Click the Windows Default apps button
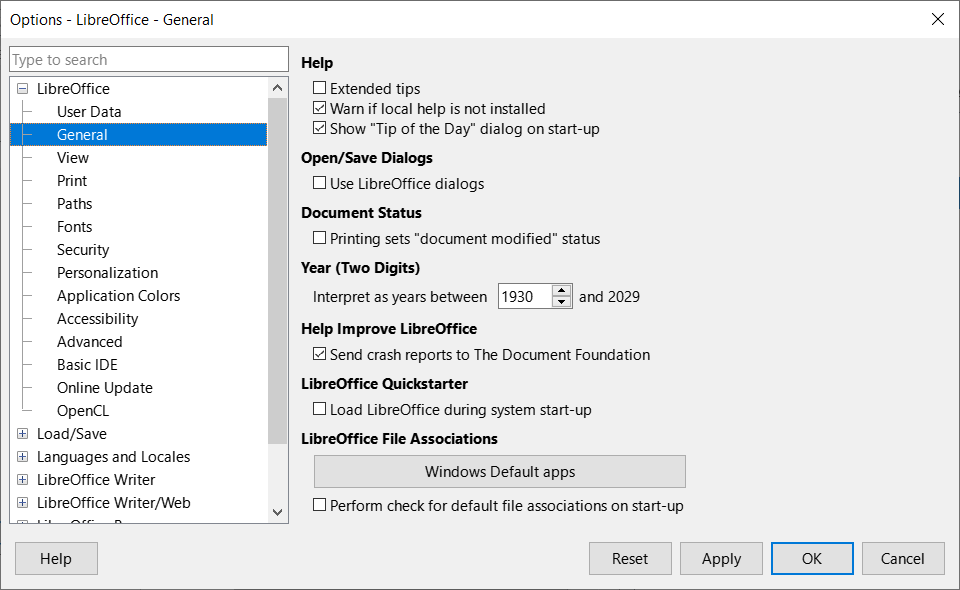960x590 pixels. click(499, 471)
